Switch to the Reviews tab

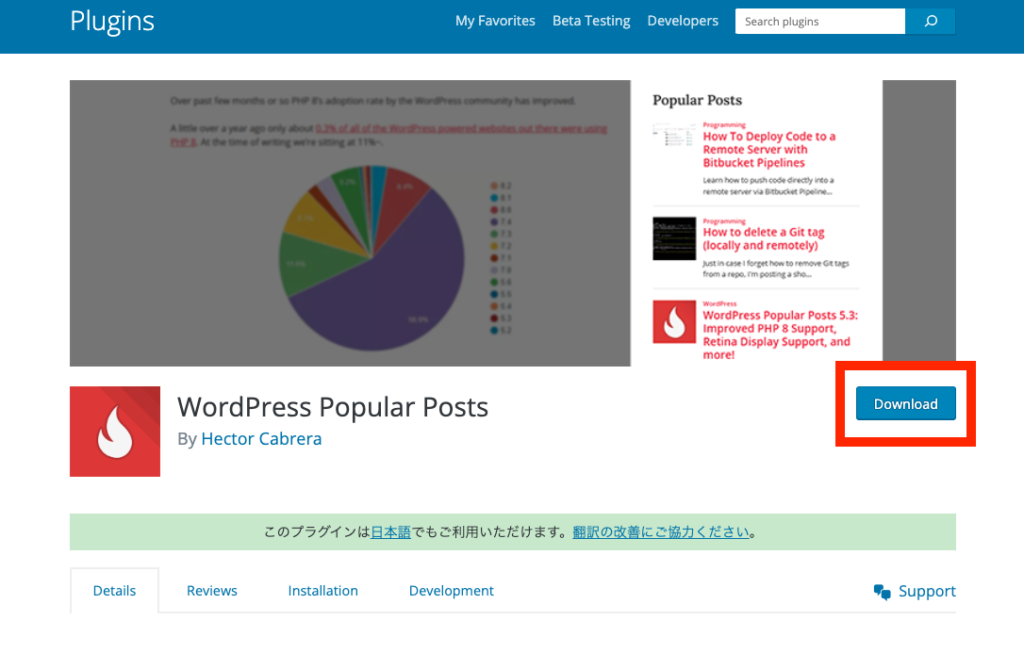[x=212, y=591]
